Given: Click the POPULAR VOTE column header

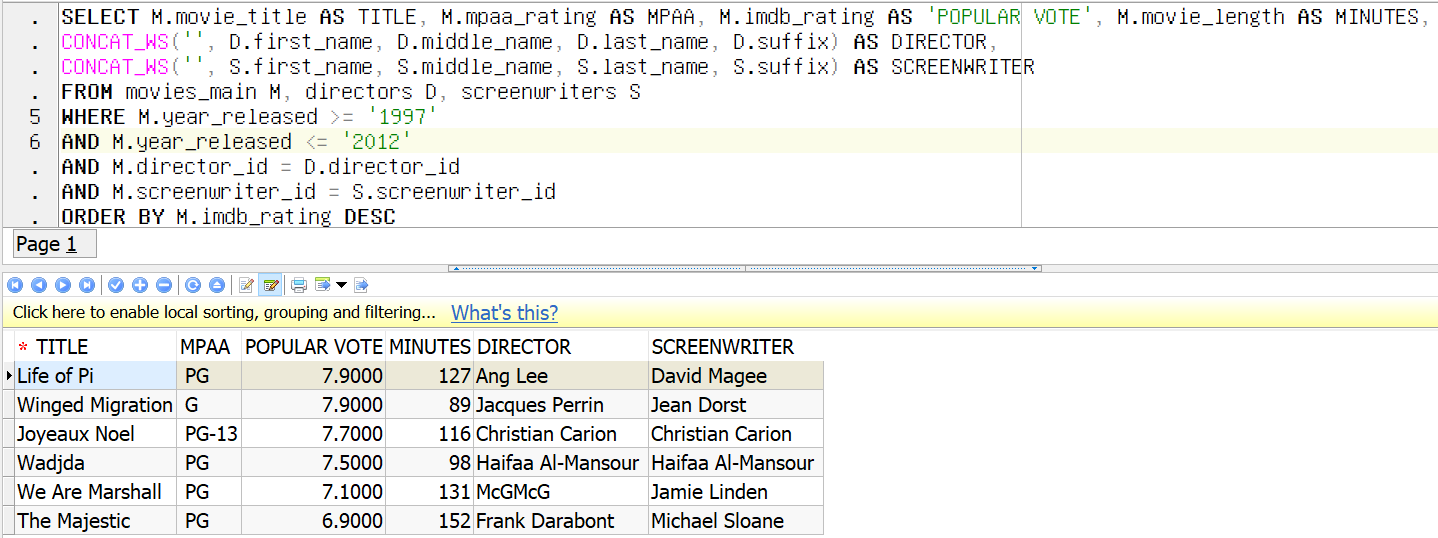Looking at the screenshot, I should click(313, 347).
